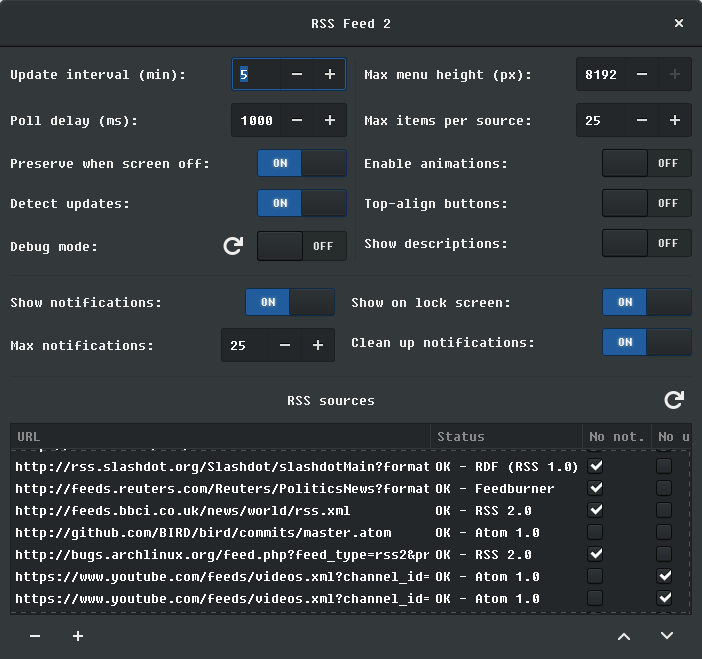This screenshot has width=702, height=659.
Task: Uncheck No not. for Slashdot feed
Action: pyautogui.click(x=595, y=466)
